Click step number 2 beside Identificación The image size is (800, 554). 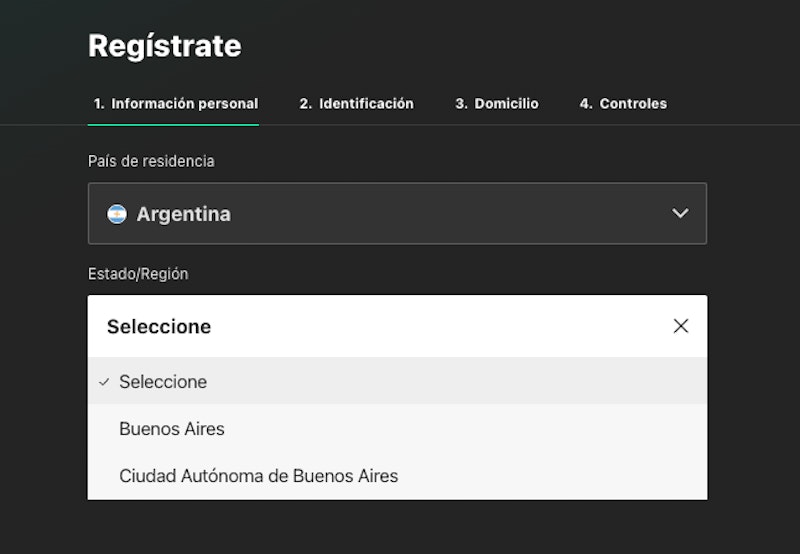pos(305,104)
